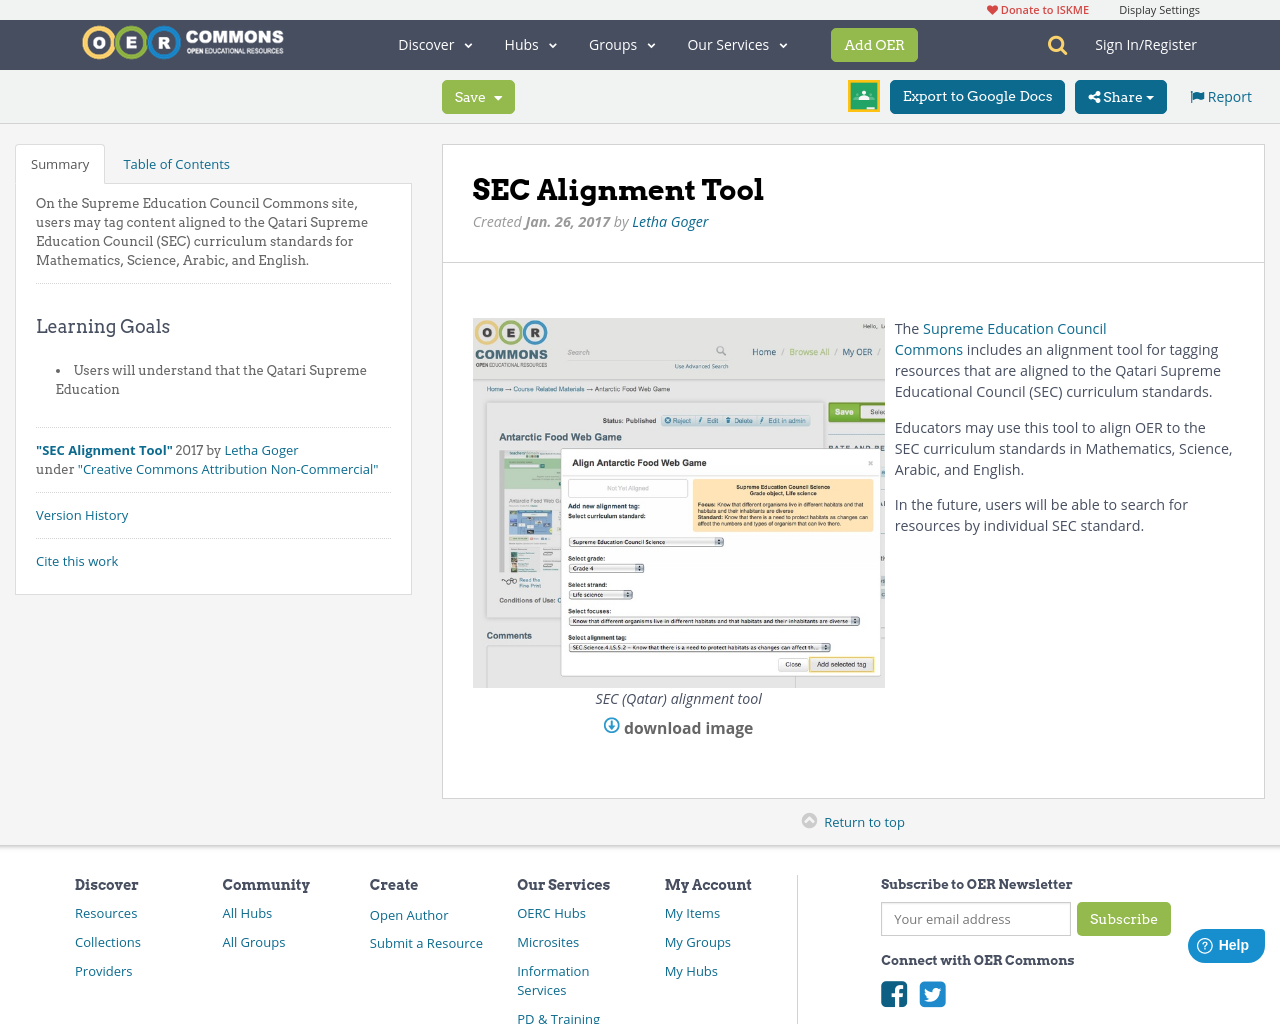Click Export to Google Docs

(977, 96)
